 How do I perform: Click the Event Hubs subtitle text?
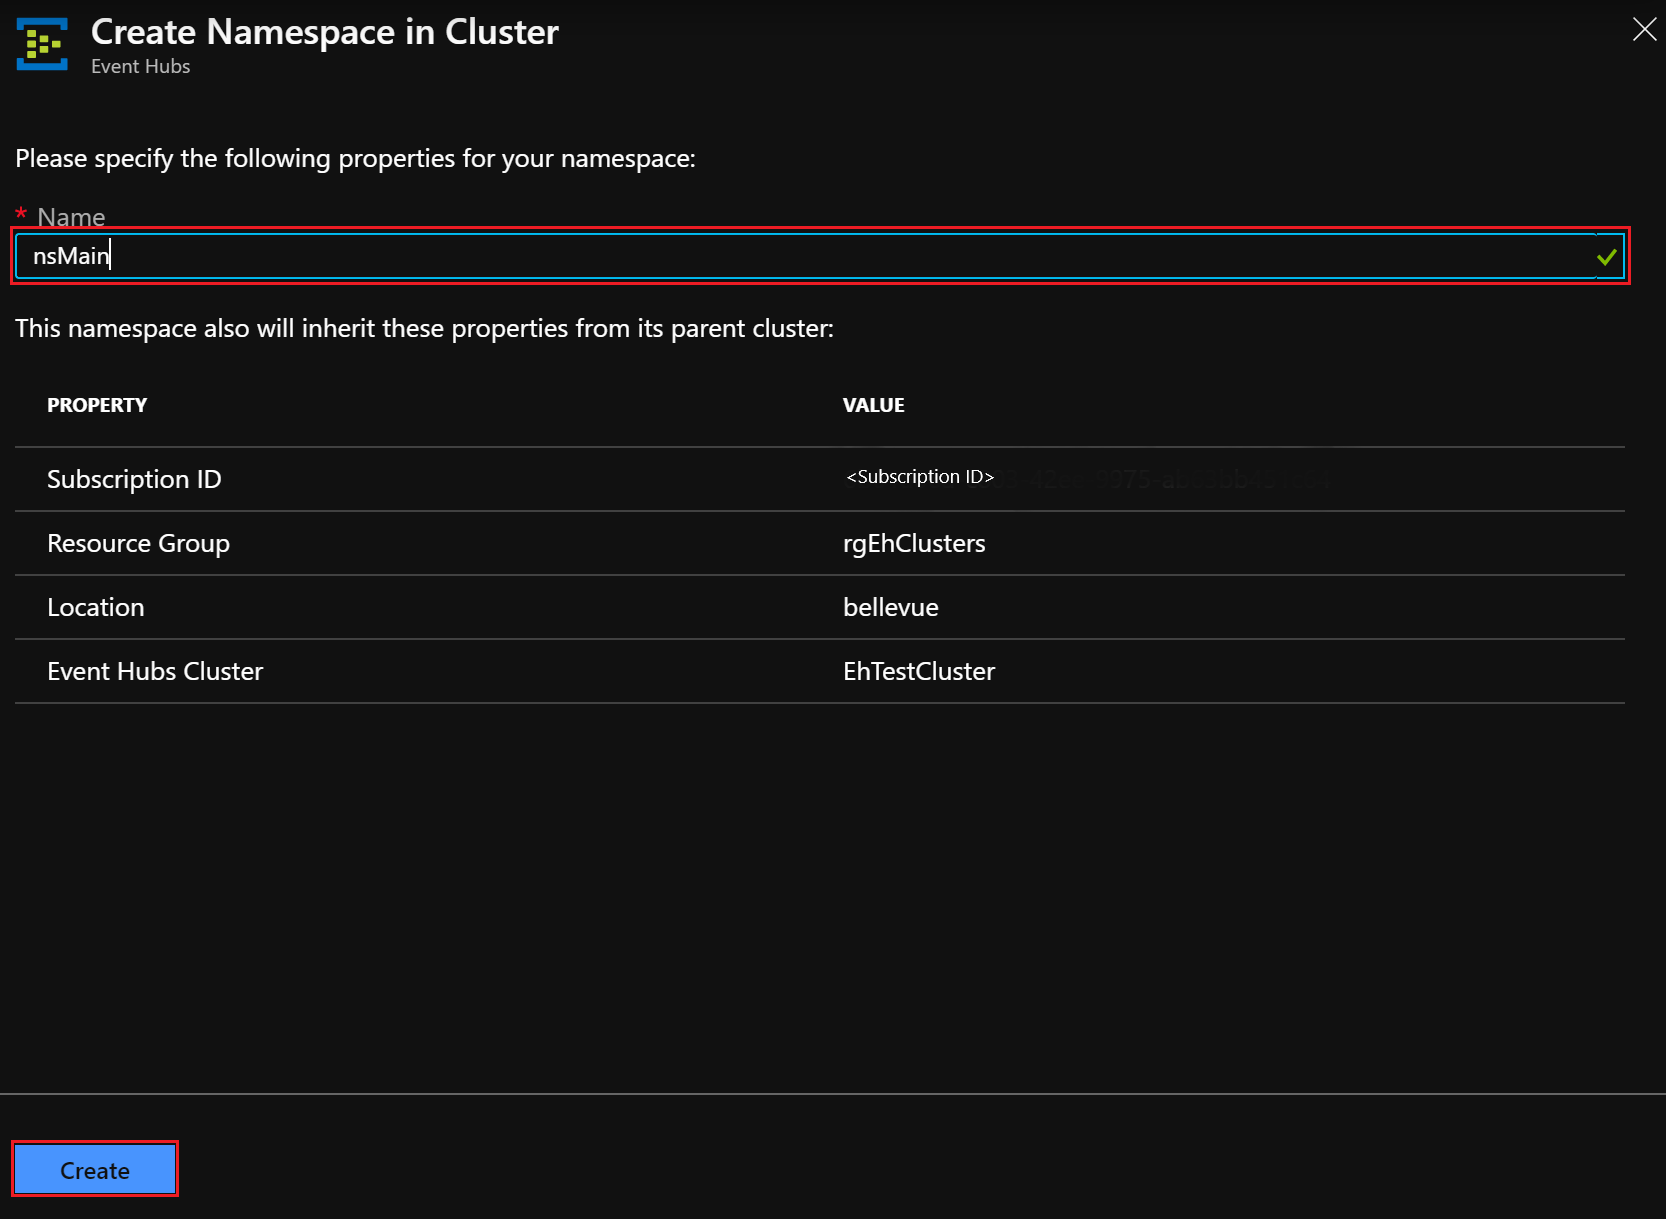point(139,66)
